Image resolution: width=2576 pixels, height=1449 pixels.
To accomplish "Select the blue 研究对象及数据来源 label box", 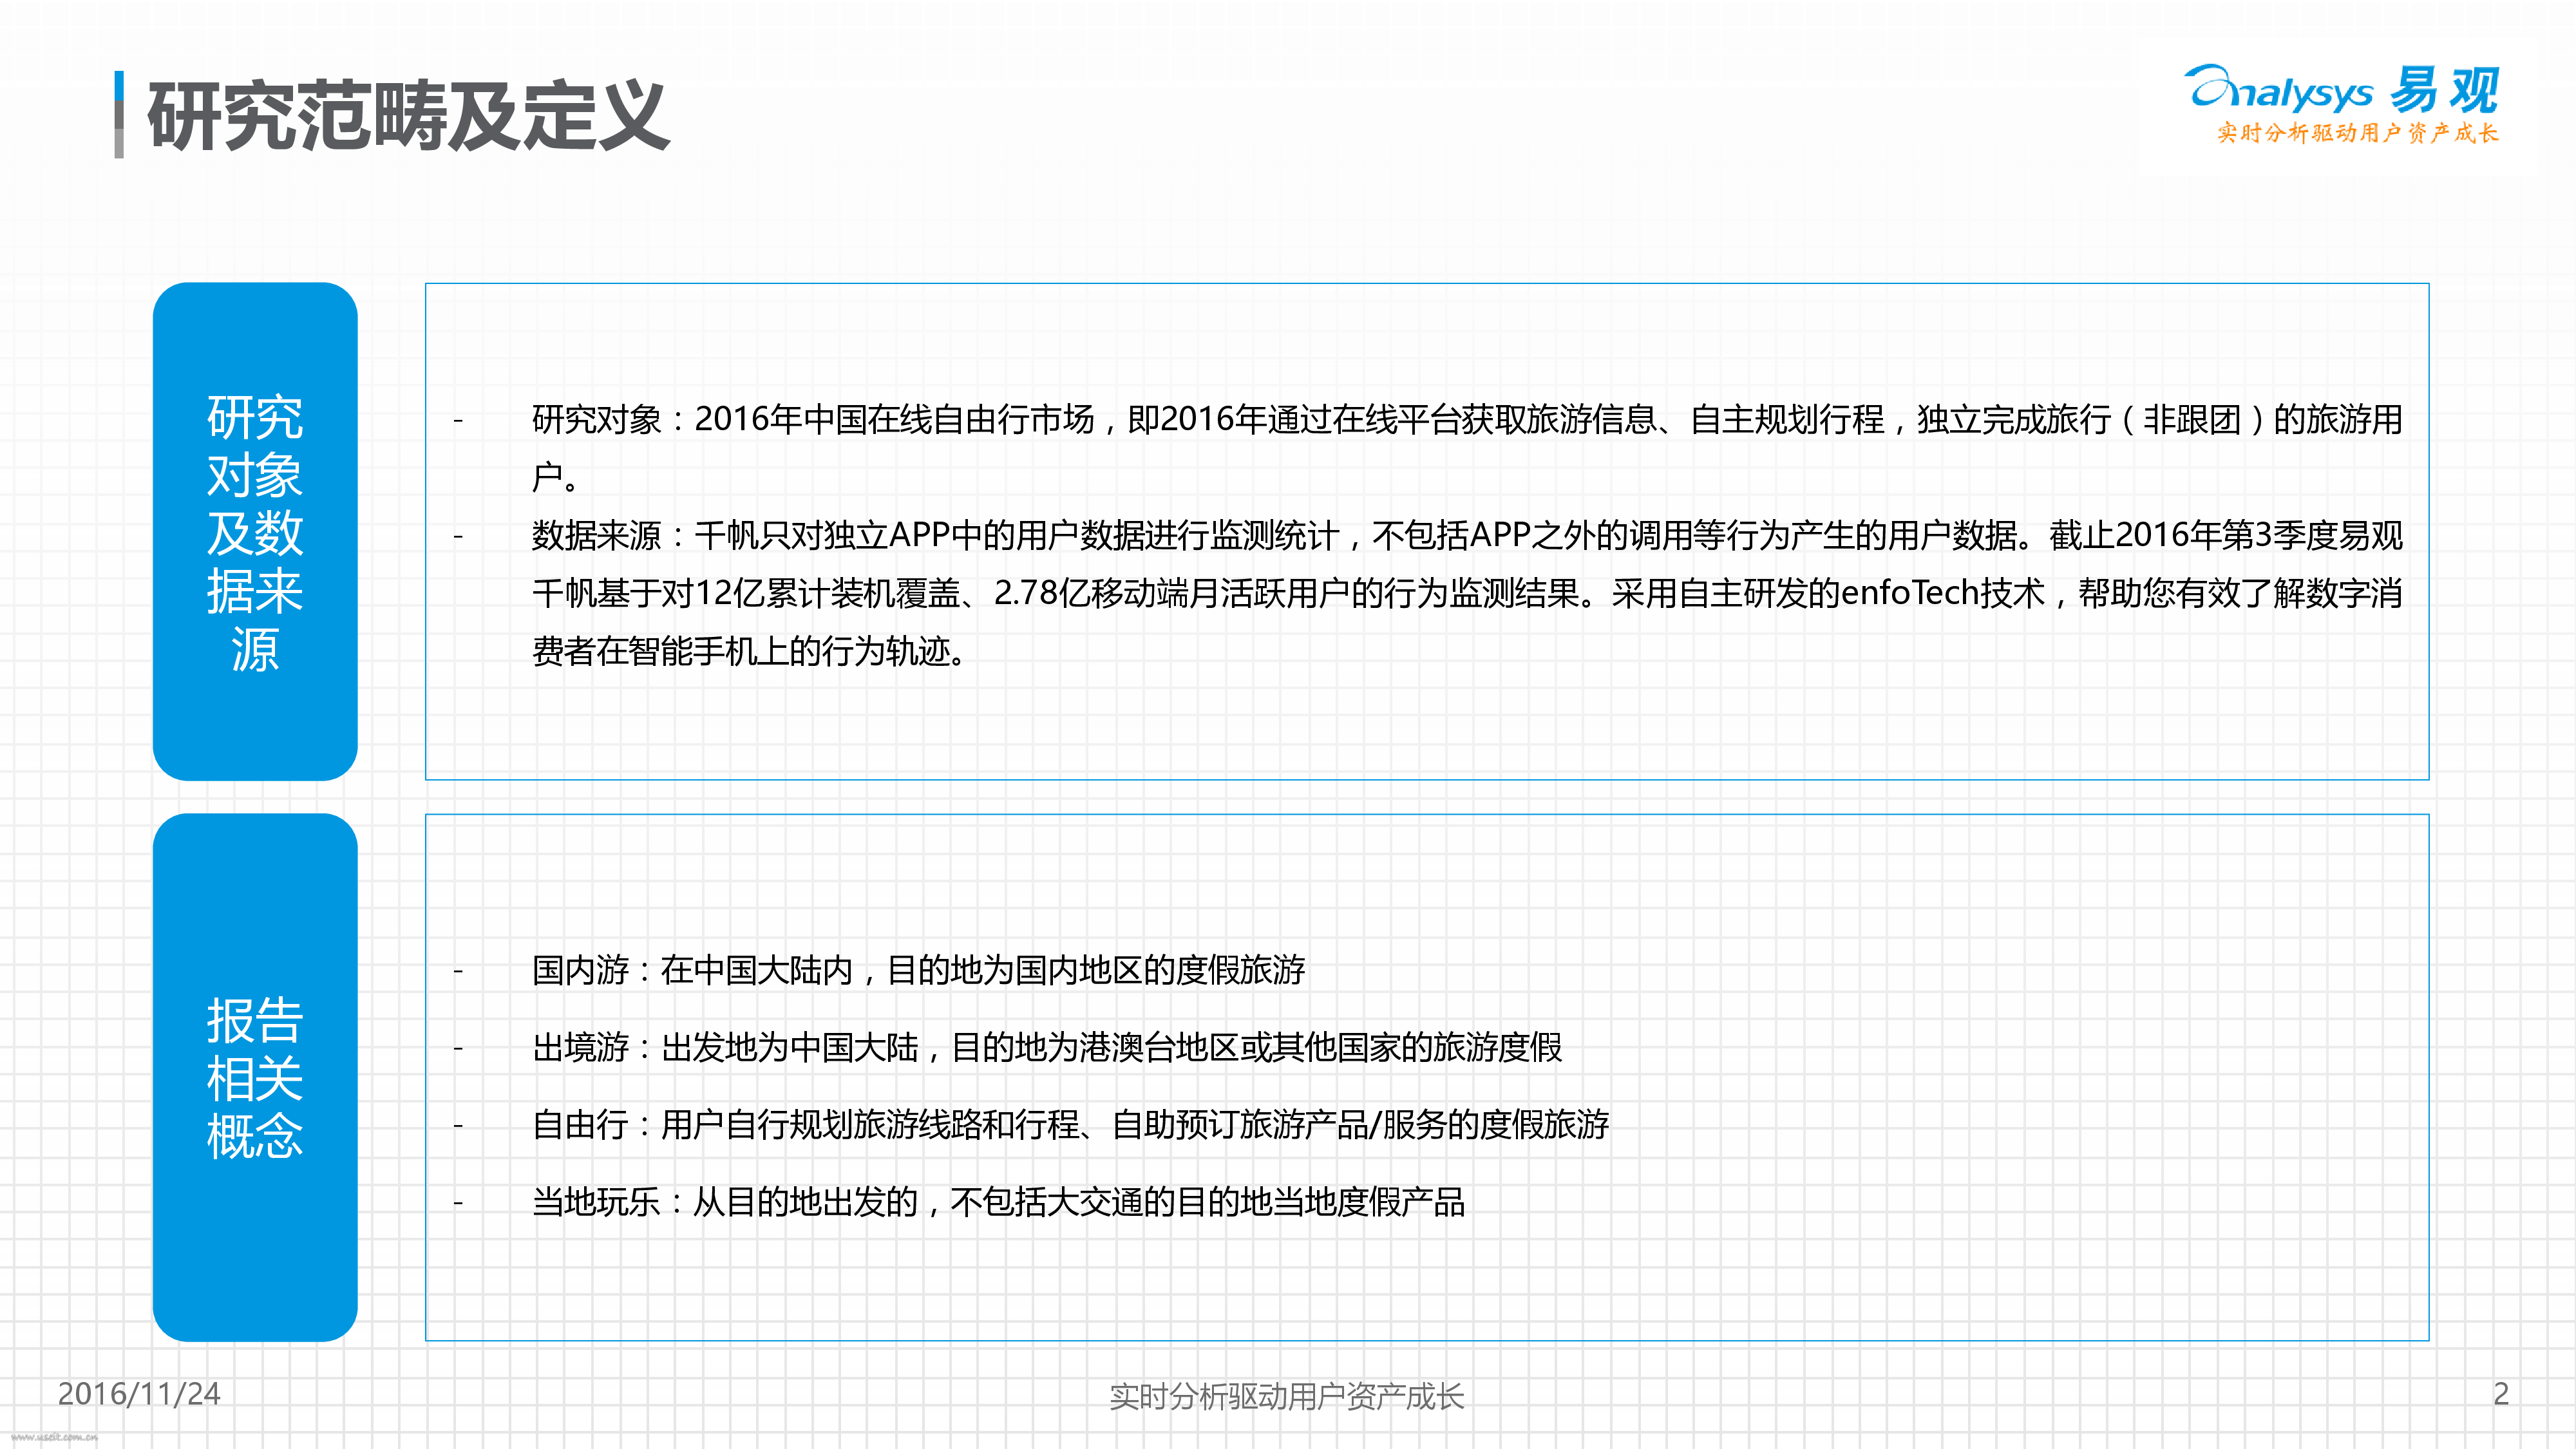I will [255, 531].
